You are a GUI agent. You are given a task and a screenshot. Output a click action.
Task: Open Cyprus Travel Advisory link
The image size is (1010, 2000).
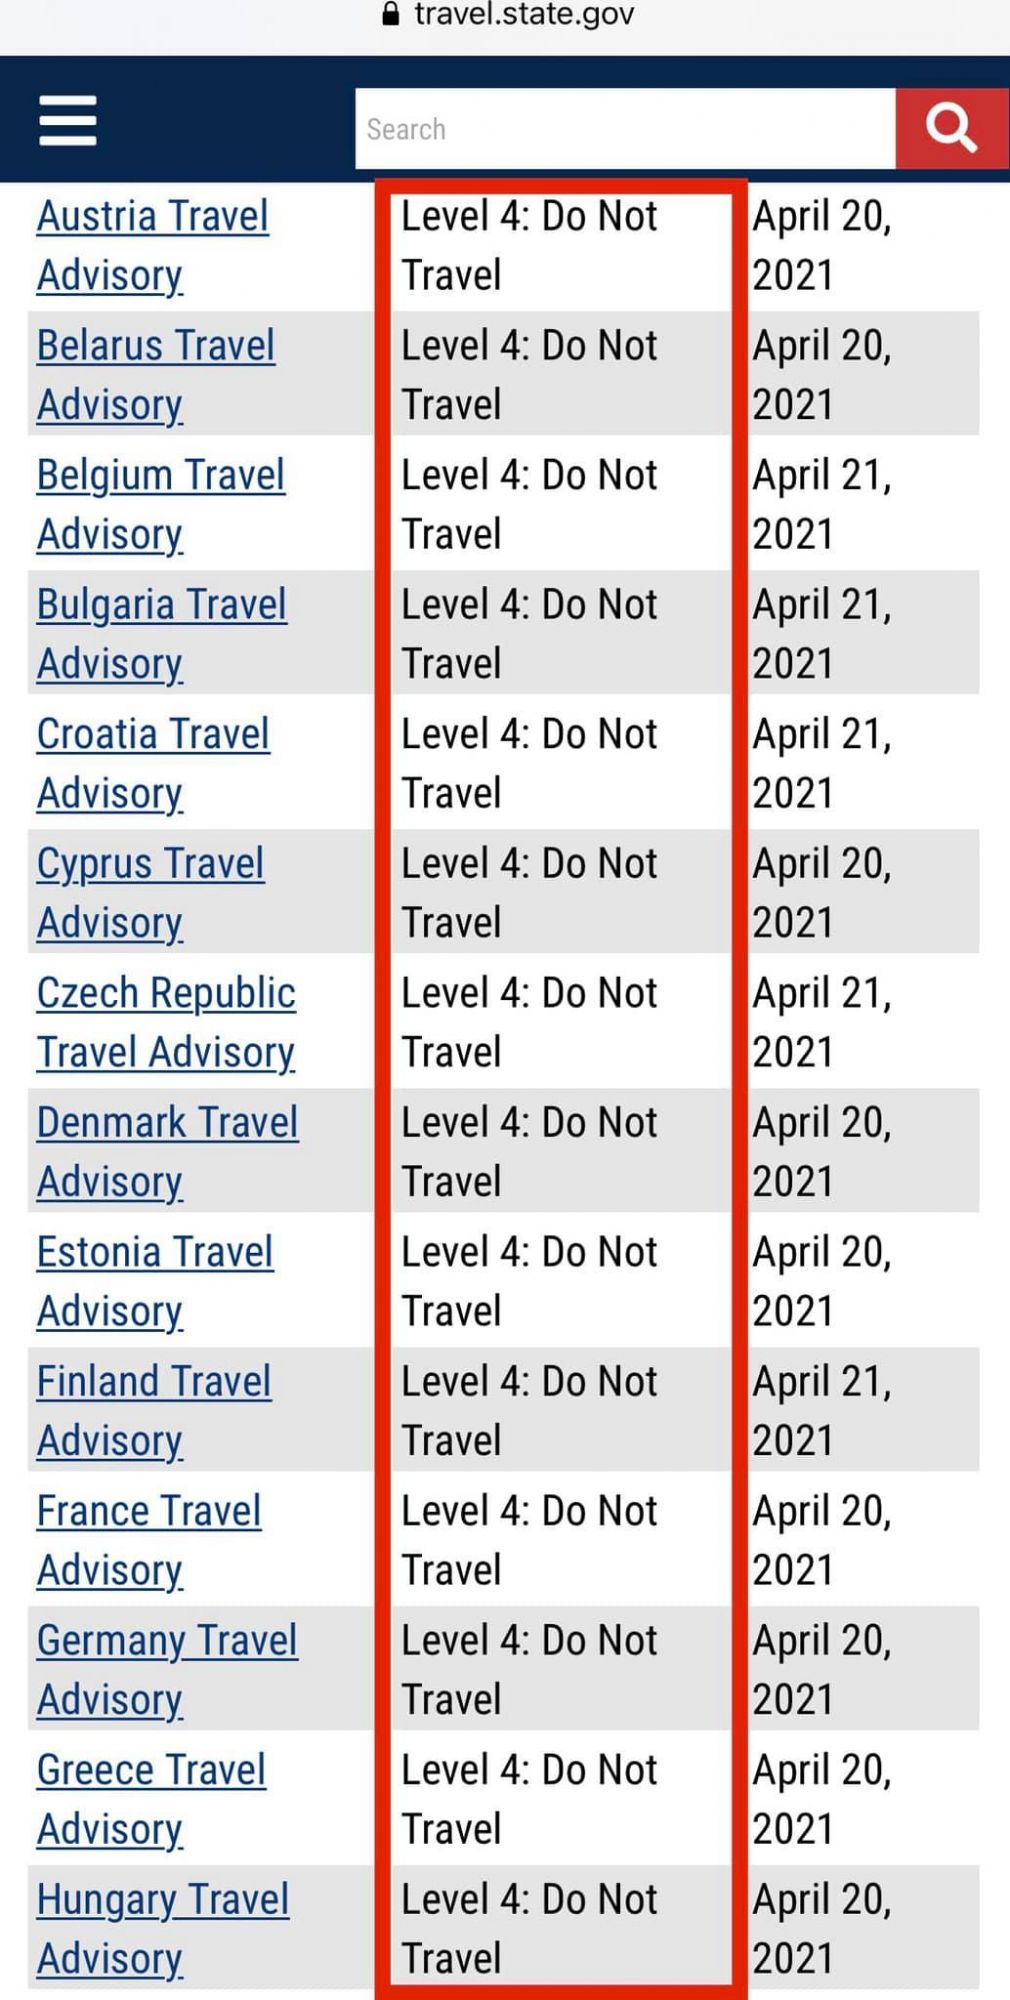(151, 864)
